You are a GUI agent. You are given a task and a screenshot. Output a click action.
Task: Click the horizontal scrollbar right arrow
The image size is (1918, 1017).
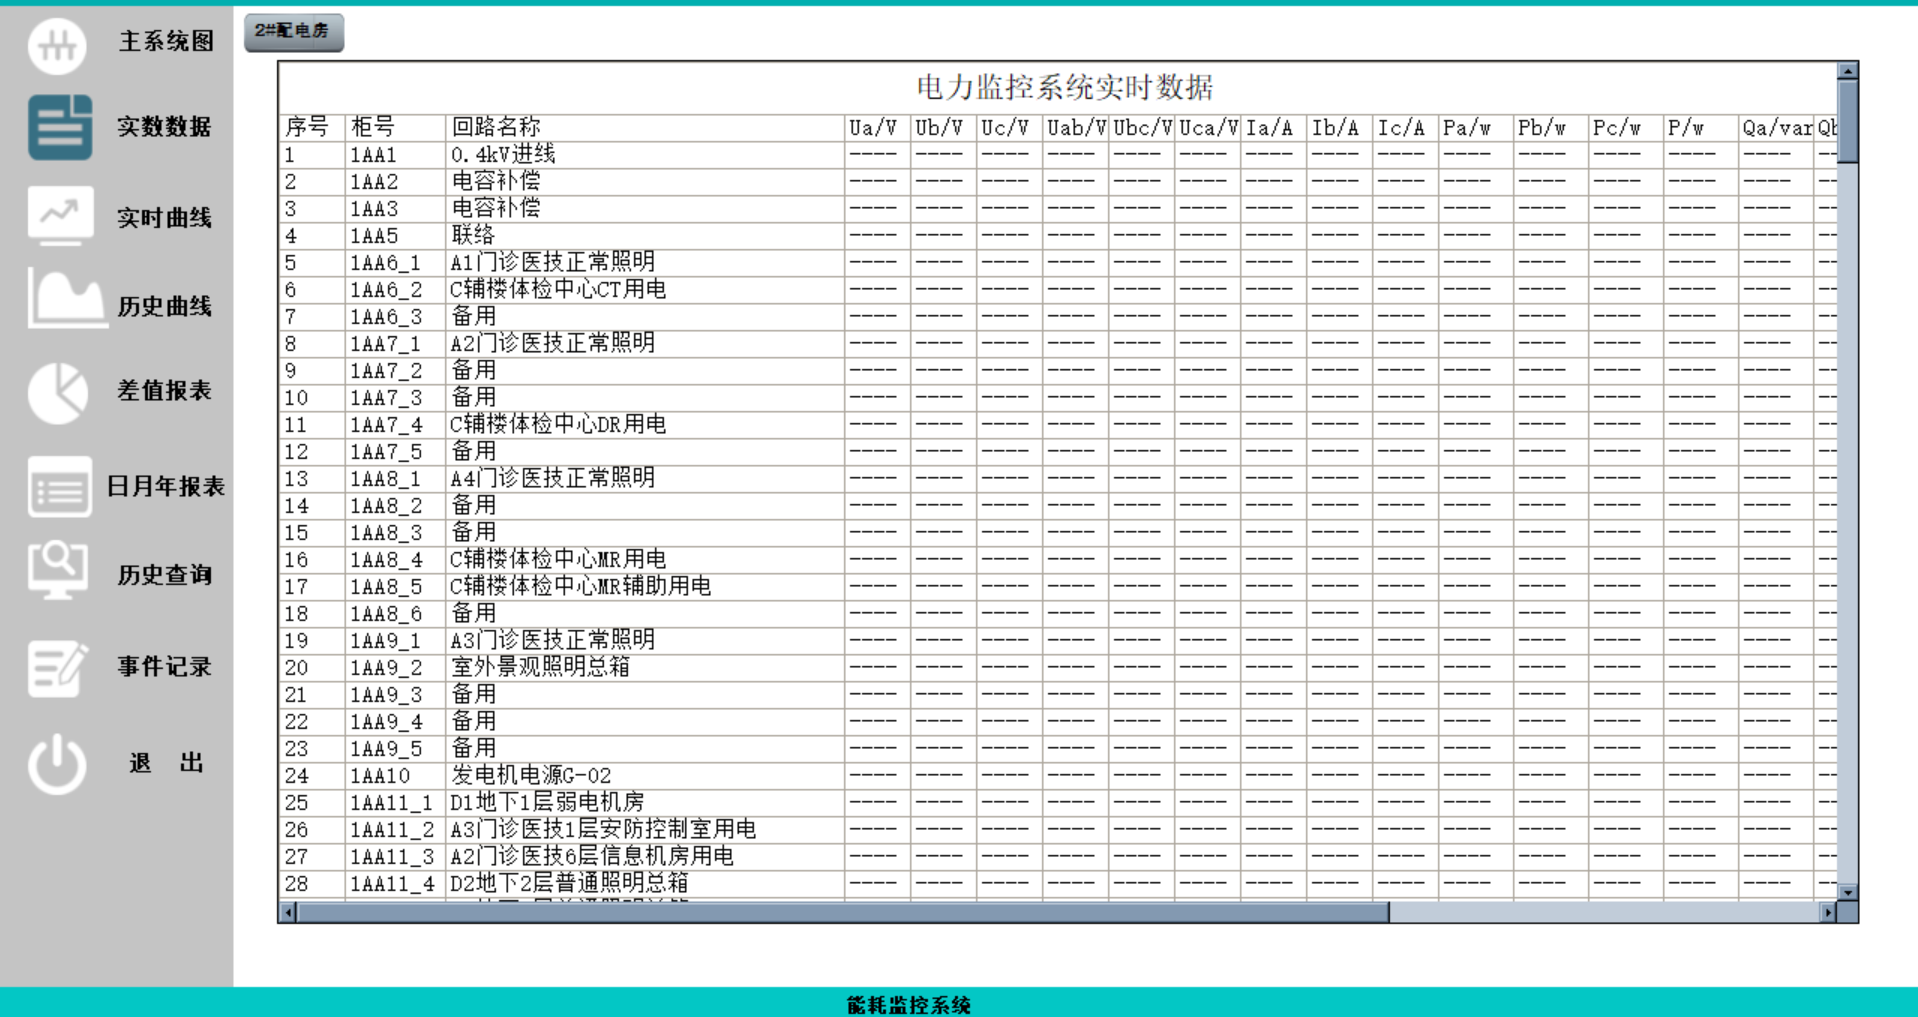[x=1826, y=911]
